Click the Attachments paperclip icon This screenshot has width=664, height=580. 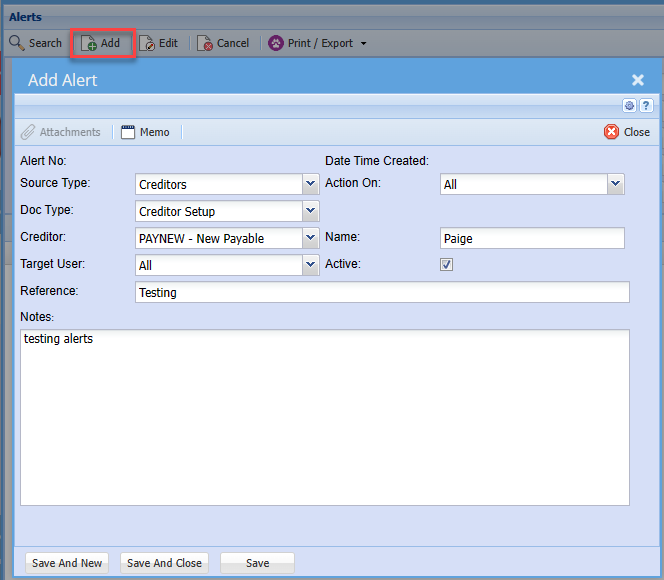tap(28, 132)
